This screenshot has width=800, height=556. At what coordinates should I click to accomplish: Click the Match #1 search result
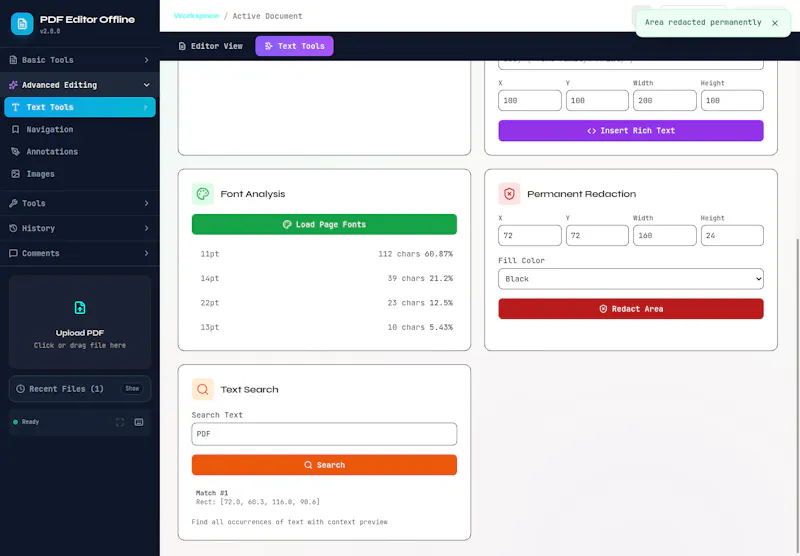pos(324,497)
